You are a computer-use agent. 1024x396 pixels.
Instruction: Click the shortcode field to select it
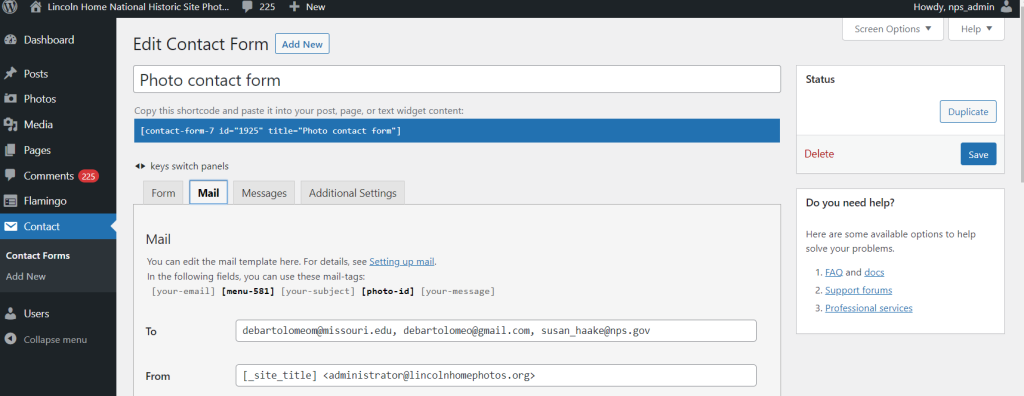pos(456,131)
